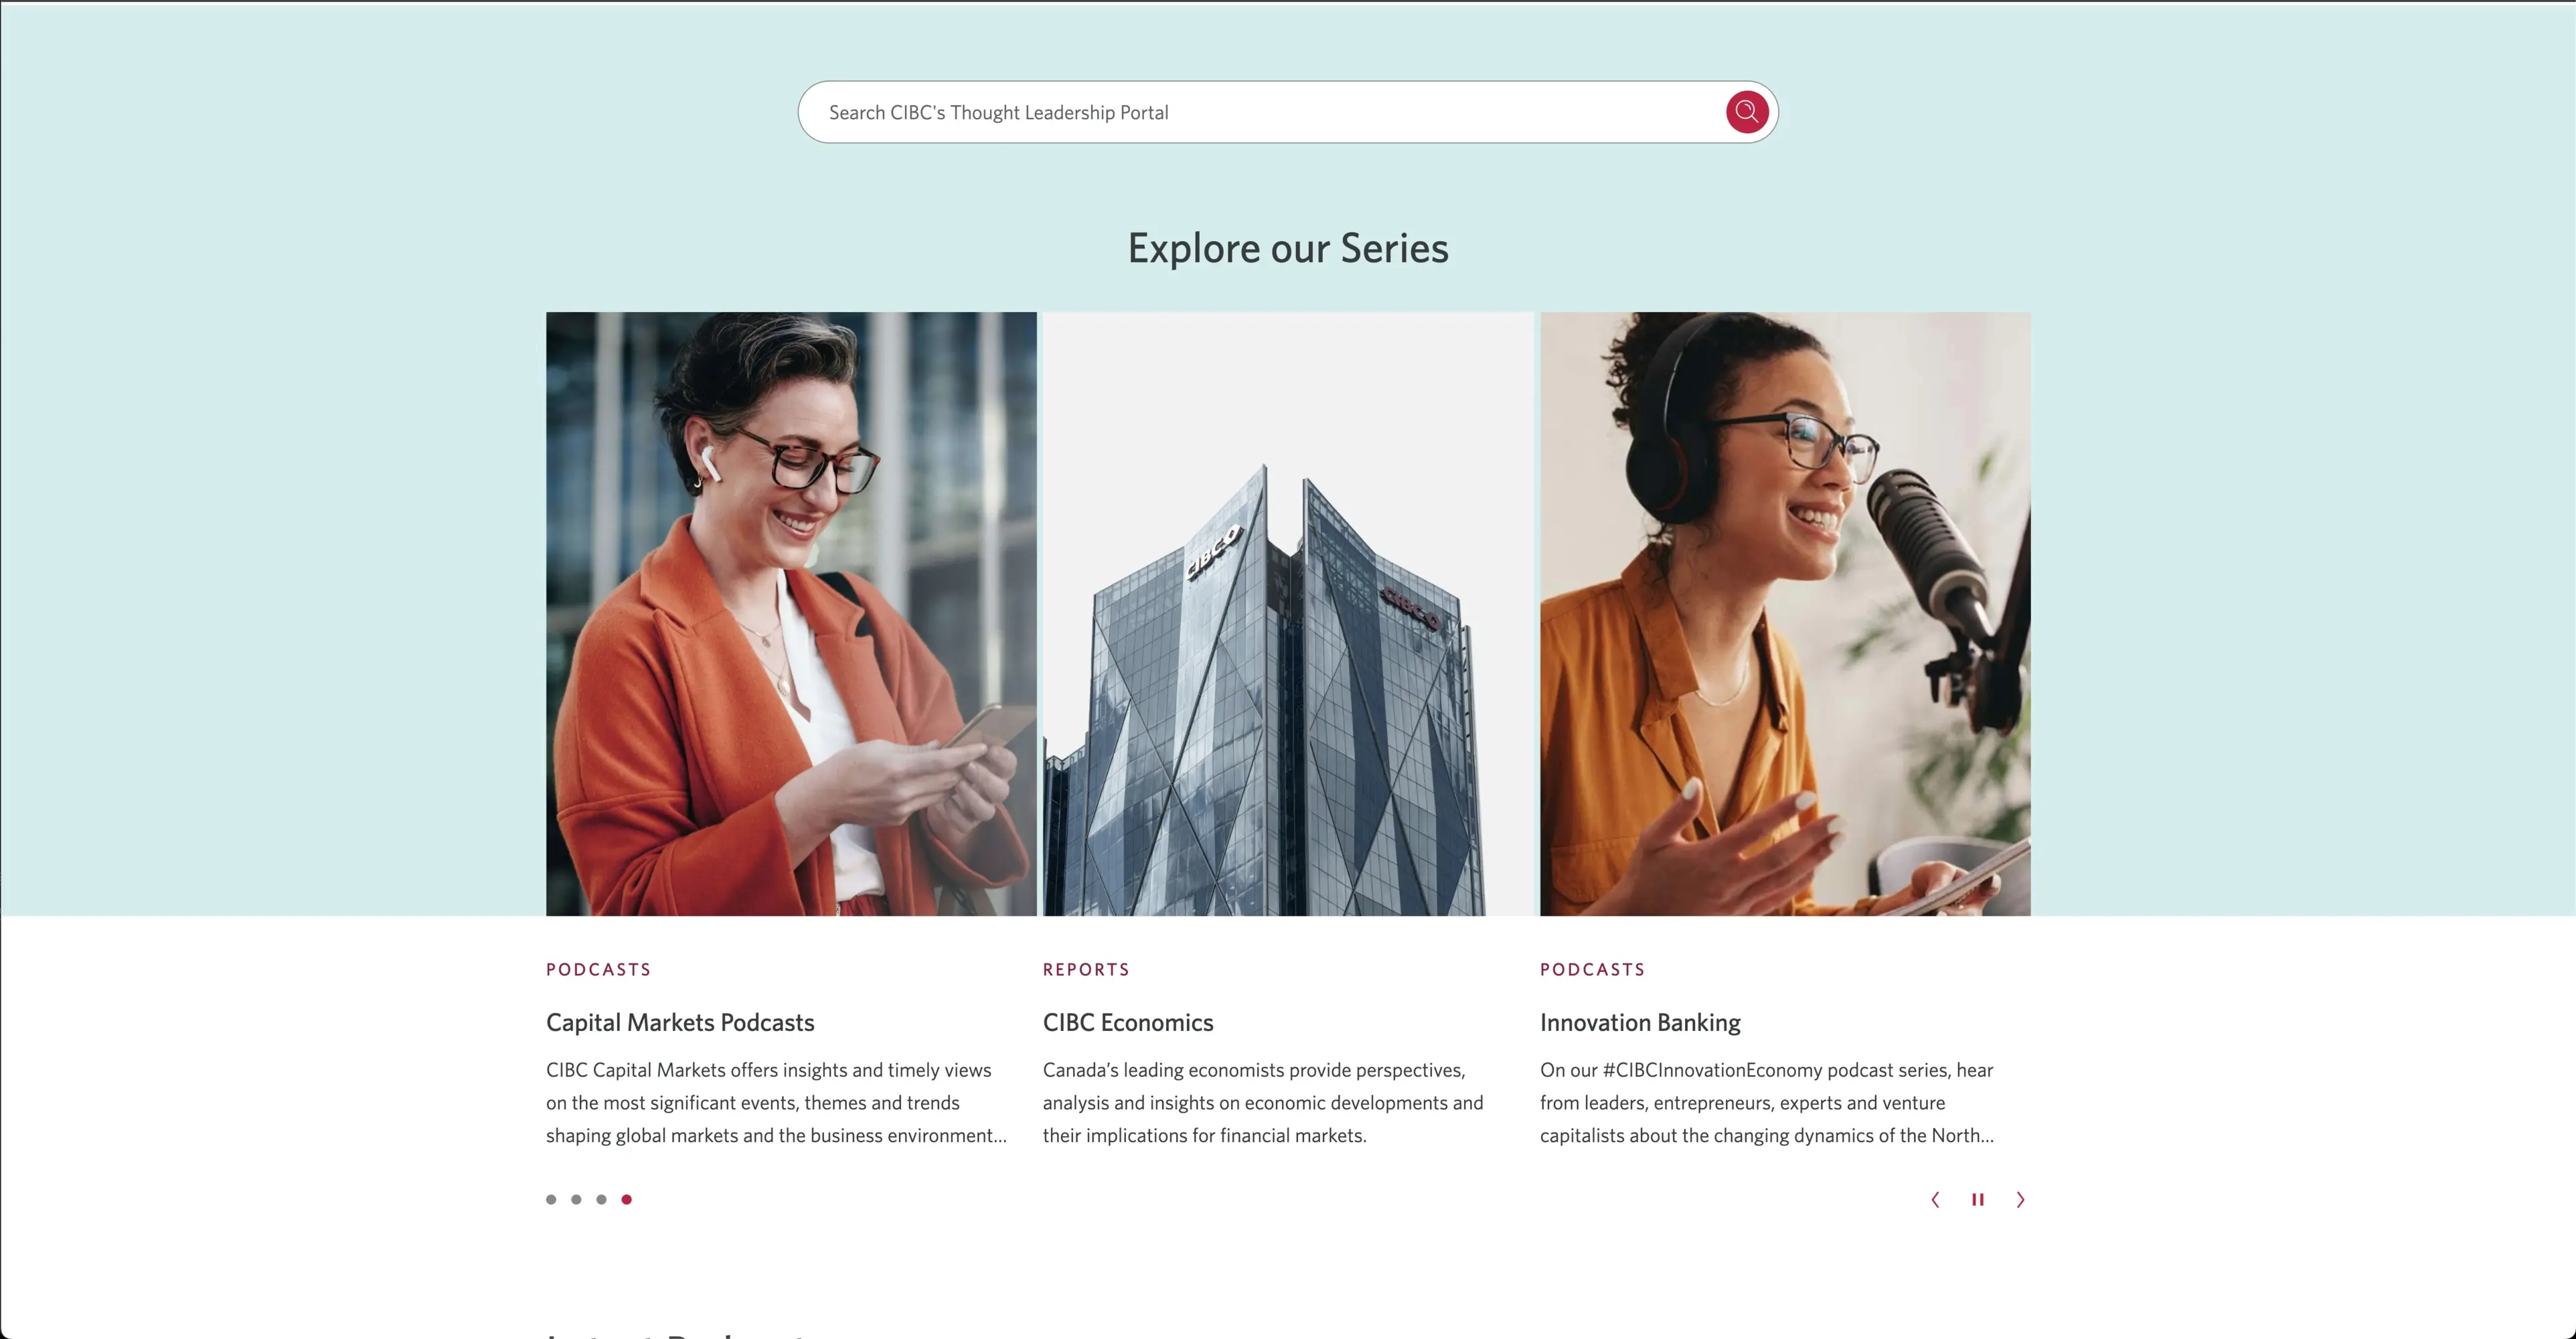
Task: Select the second carousel pagination dot
Action: coord(576,1199)
